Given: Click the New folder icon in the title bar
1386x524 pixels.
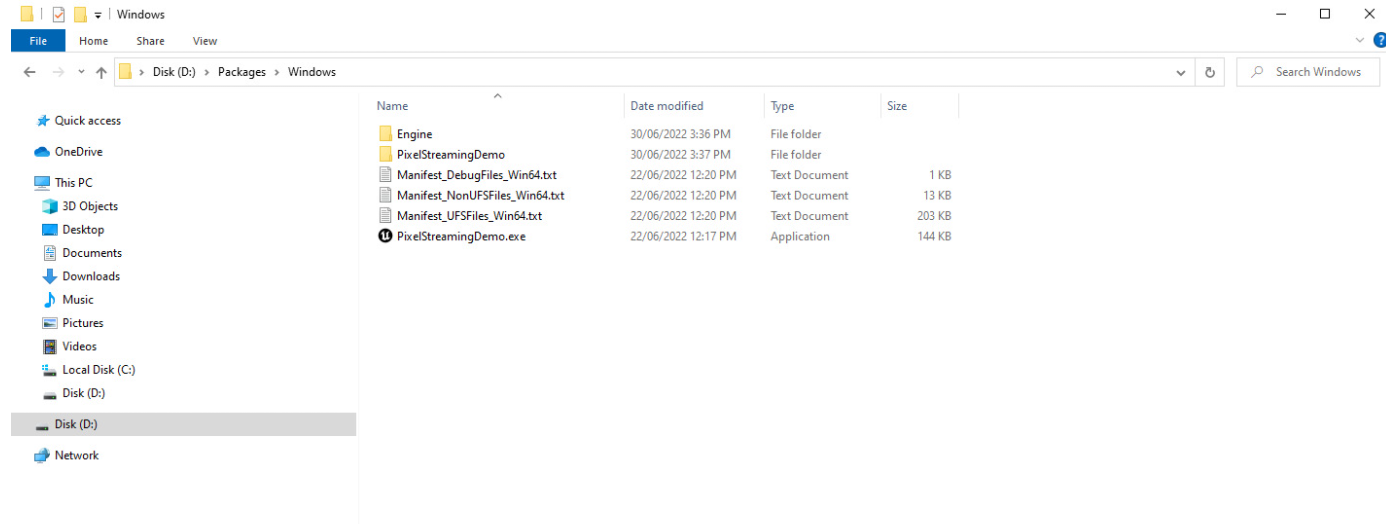Looking at the screenshot, I should click(x=80, y=14).
